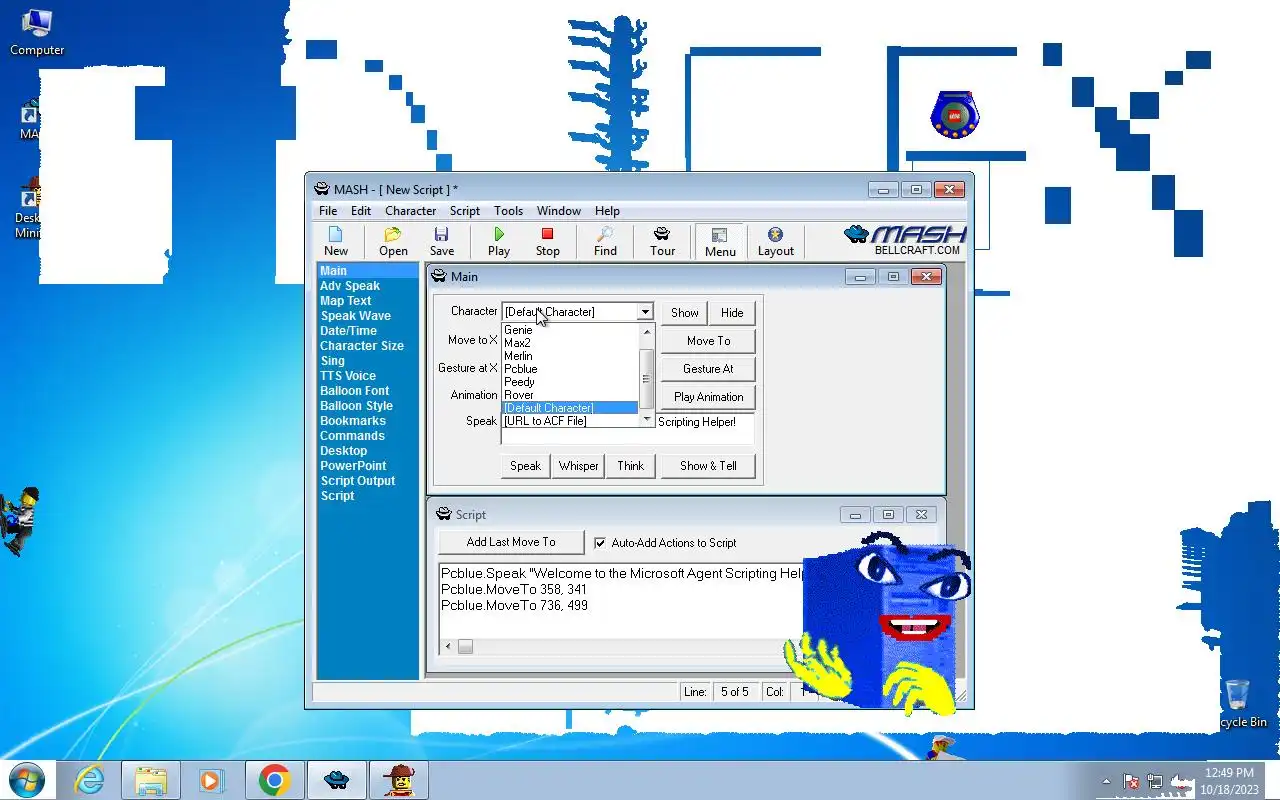This screenshot has height=800, width=1280.
Task: Click the Show button
Action: (x=685, y=313)
